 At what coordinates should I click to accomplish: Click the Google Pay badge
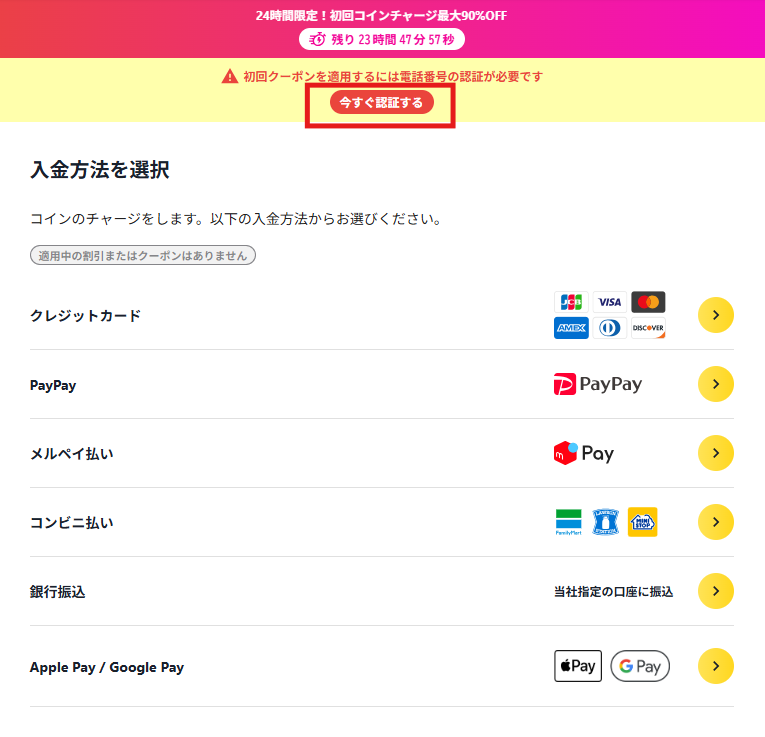640,666
